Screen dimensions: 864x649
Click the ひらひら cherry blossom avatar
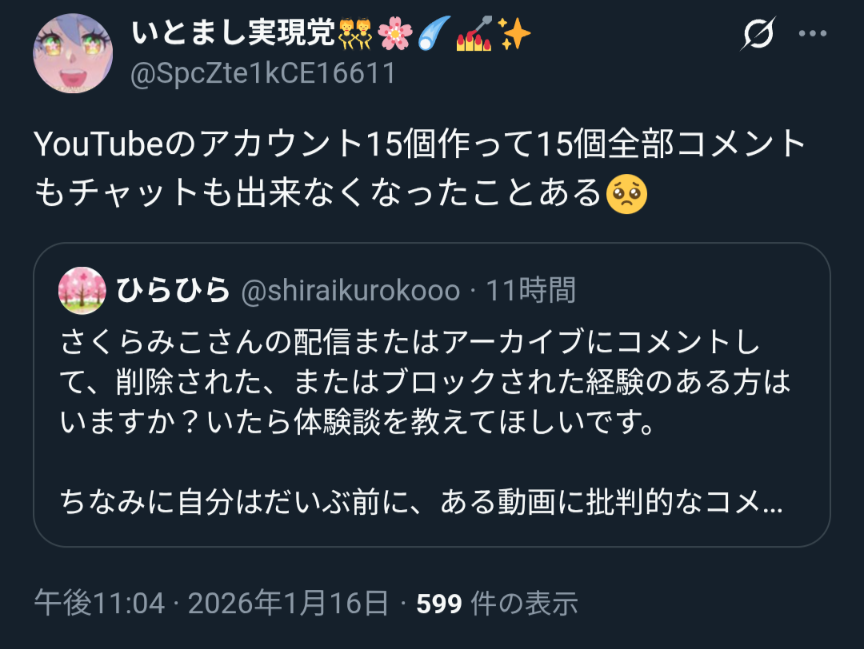click(x=82, y=290)
